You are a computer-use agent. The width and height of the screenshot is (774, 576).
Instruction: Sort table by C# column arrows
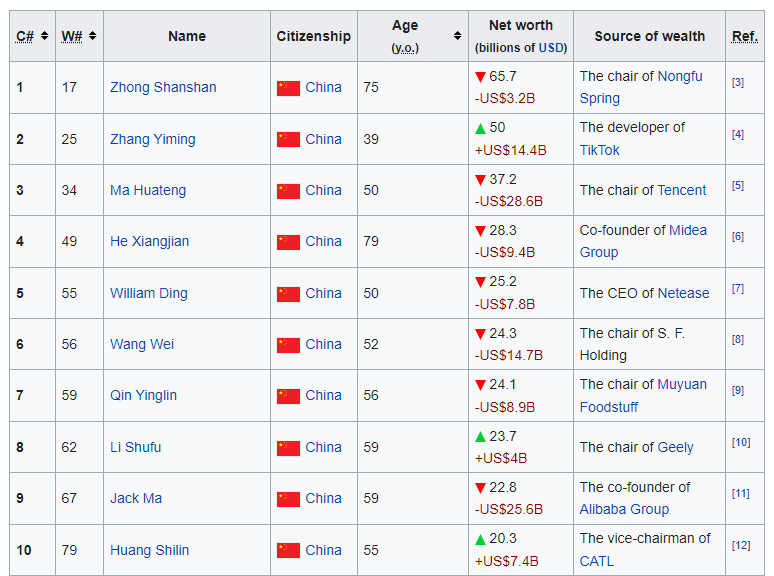click(44, 36)
